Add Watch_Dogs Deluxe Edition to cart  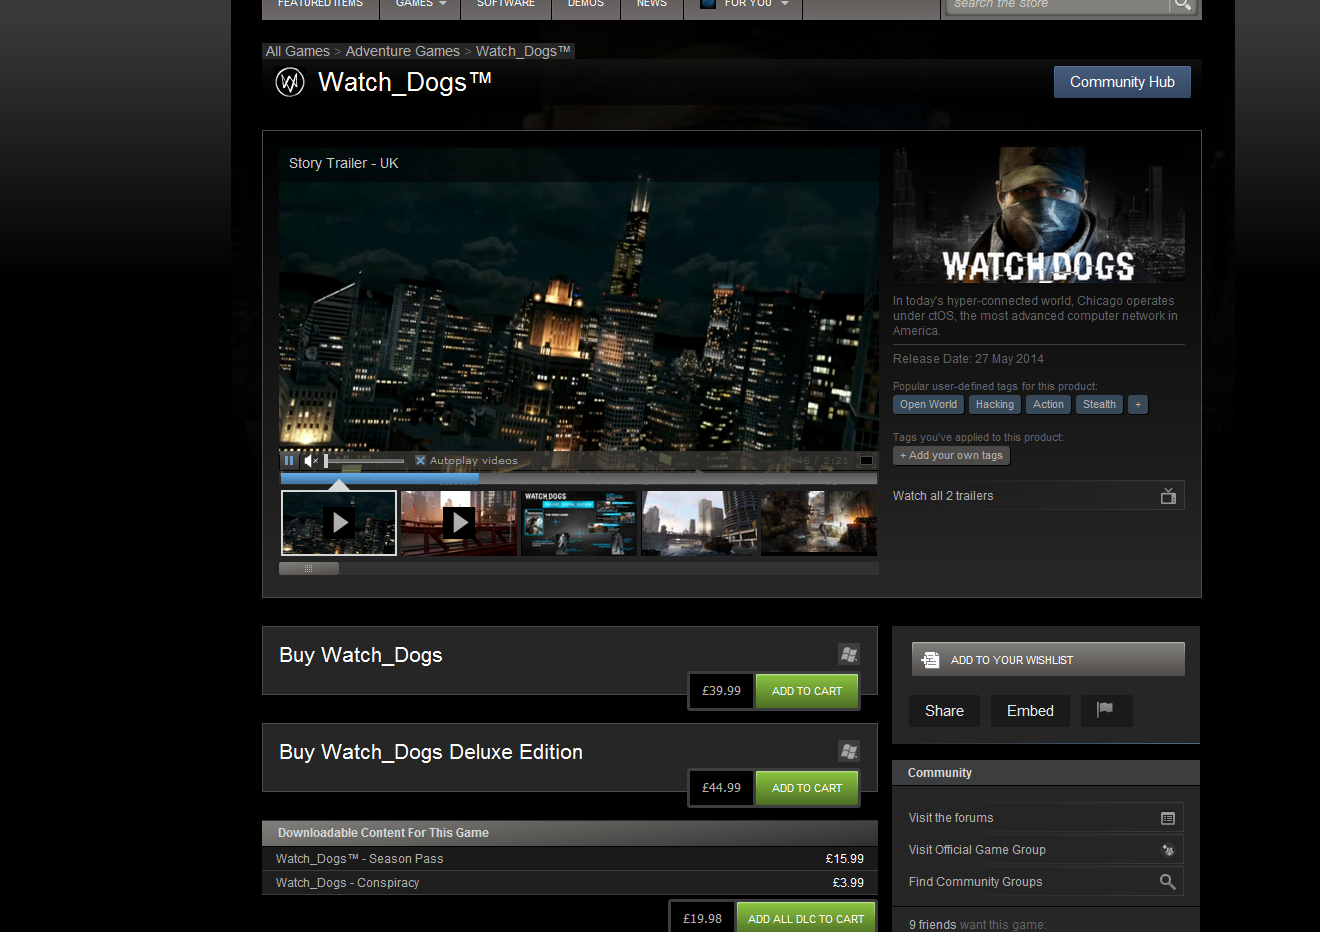point(807,788)
